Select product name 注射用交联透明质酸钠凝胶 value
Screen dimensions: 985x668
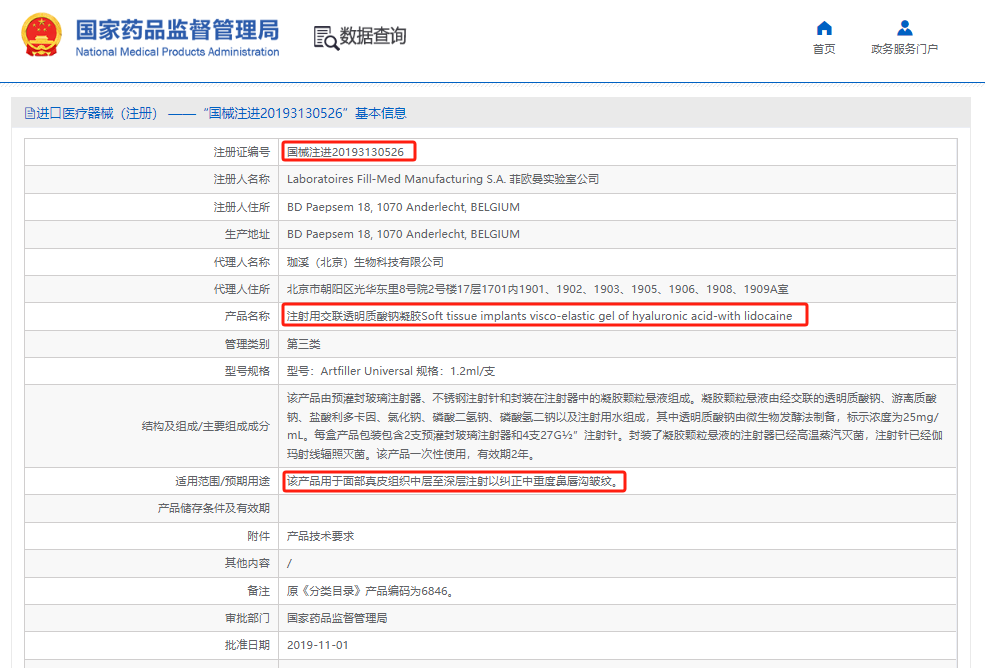tap(540, 316)
